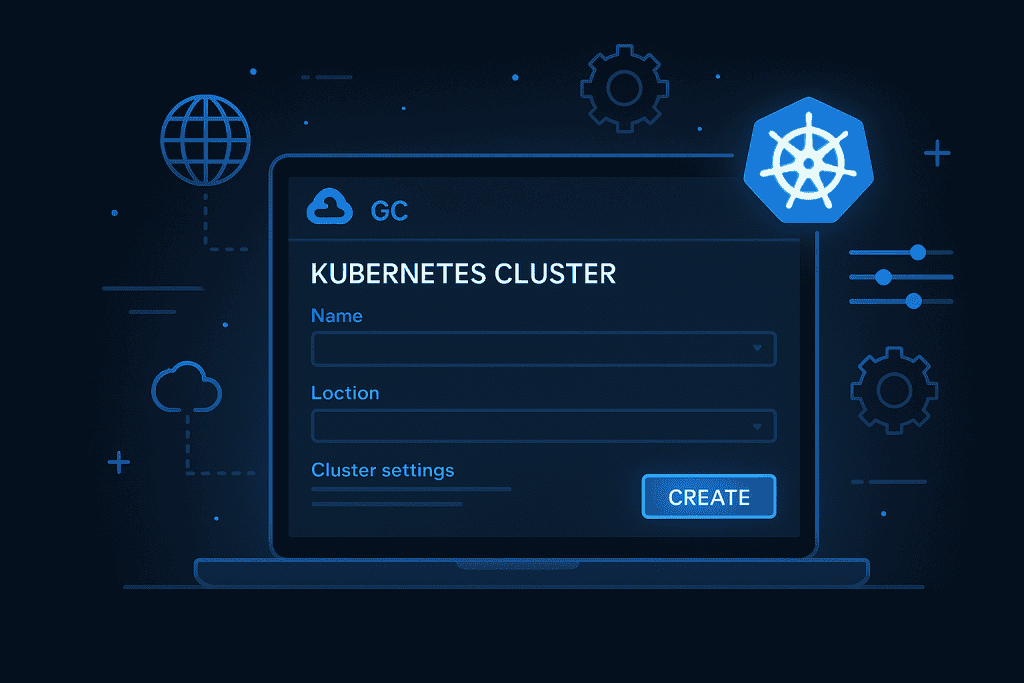Open the Loction dropdown arrow
Screen dimensions: 1024x683
tap(757, 426)
